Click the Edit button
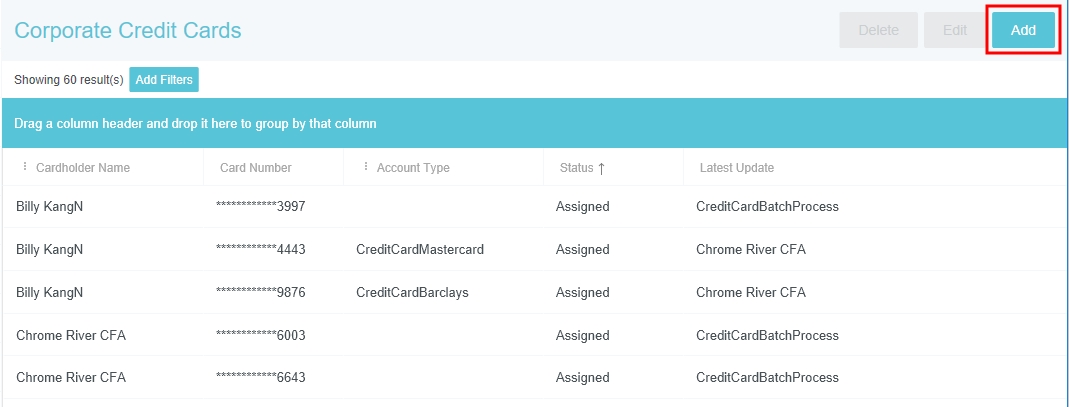1069x407 pixels. [954, 30]
